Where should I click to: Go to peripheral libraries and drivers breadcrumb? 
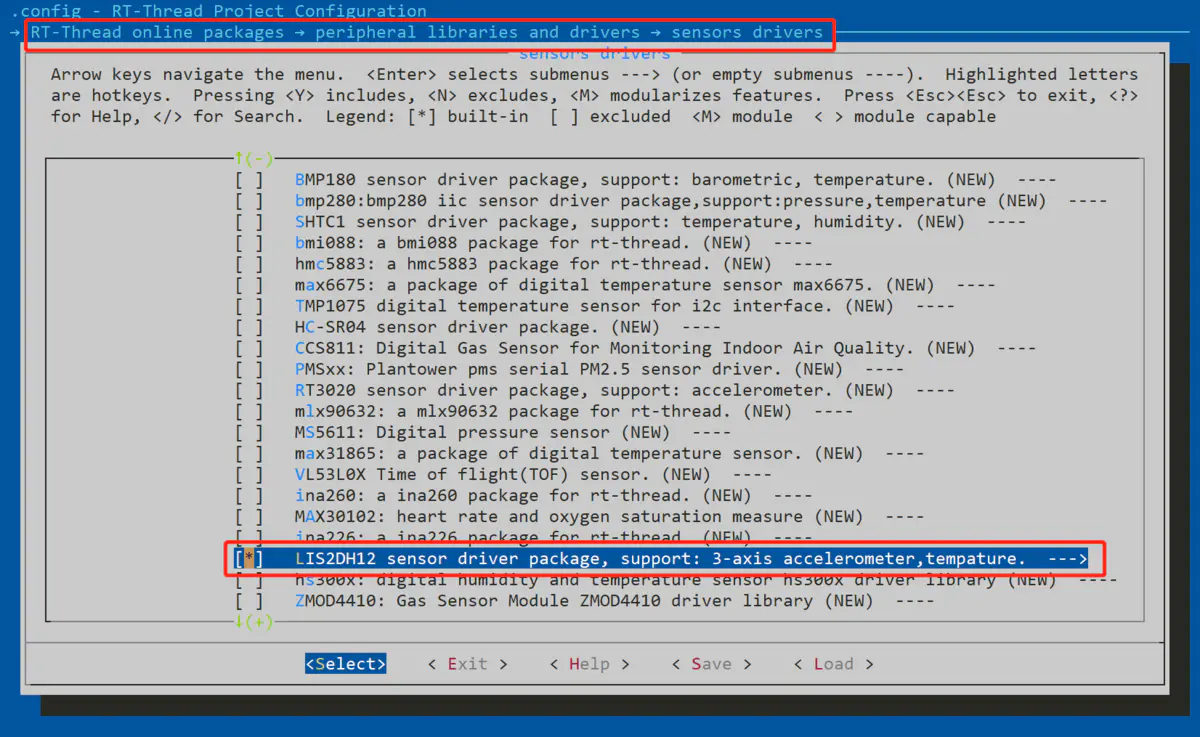tap(477, 32)
